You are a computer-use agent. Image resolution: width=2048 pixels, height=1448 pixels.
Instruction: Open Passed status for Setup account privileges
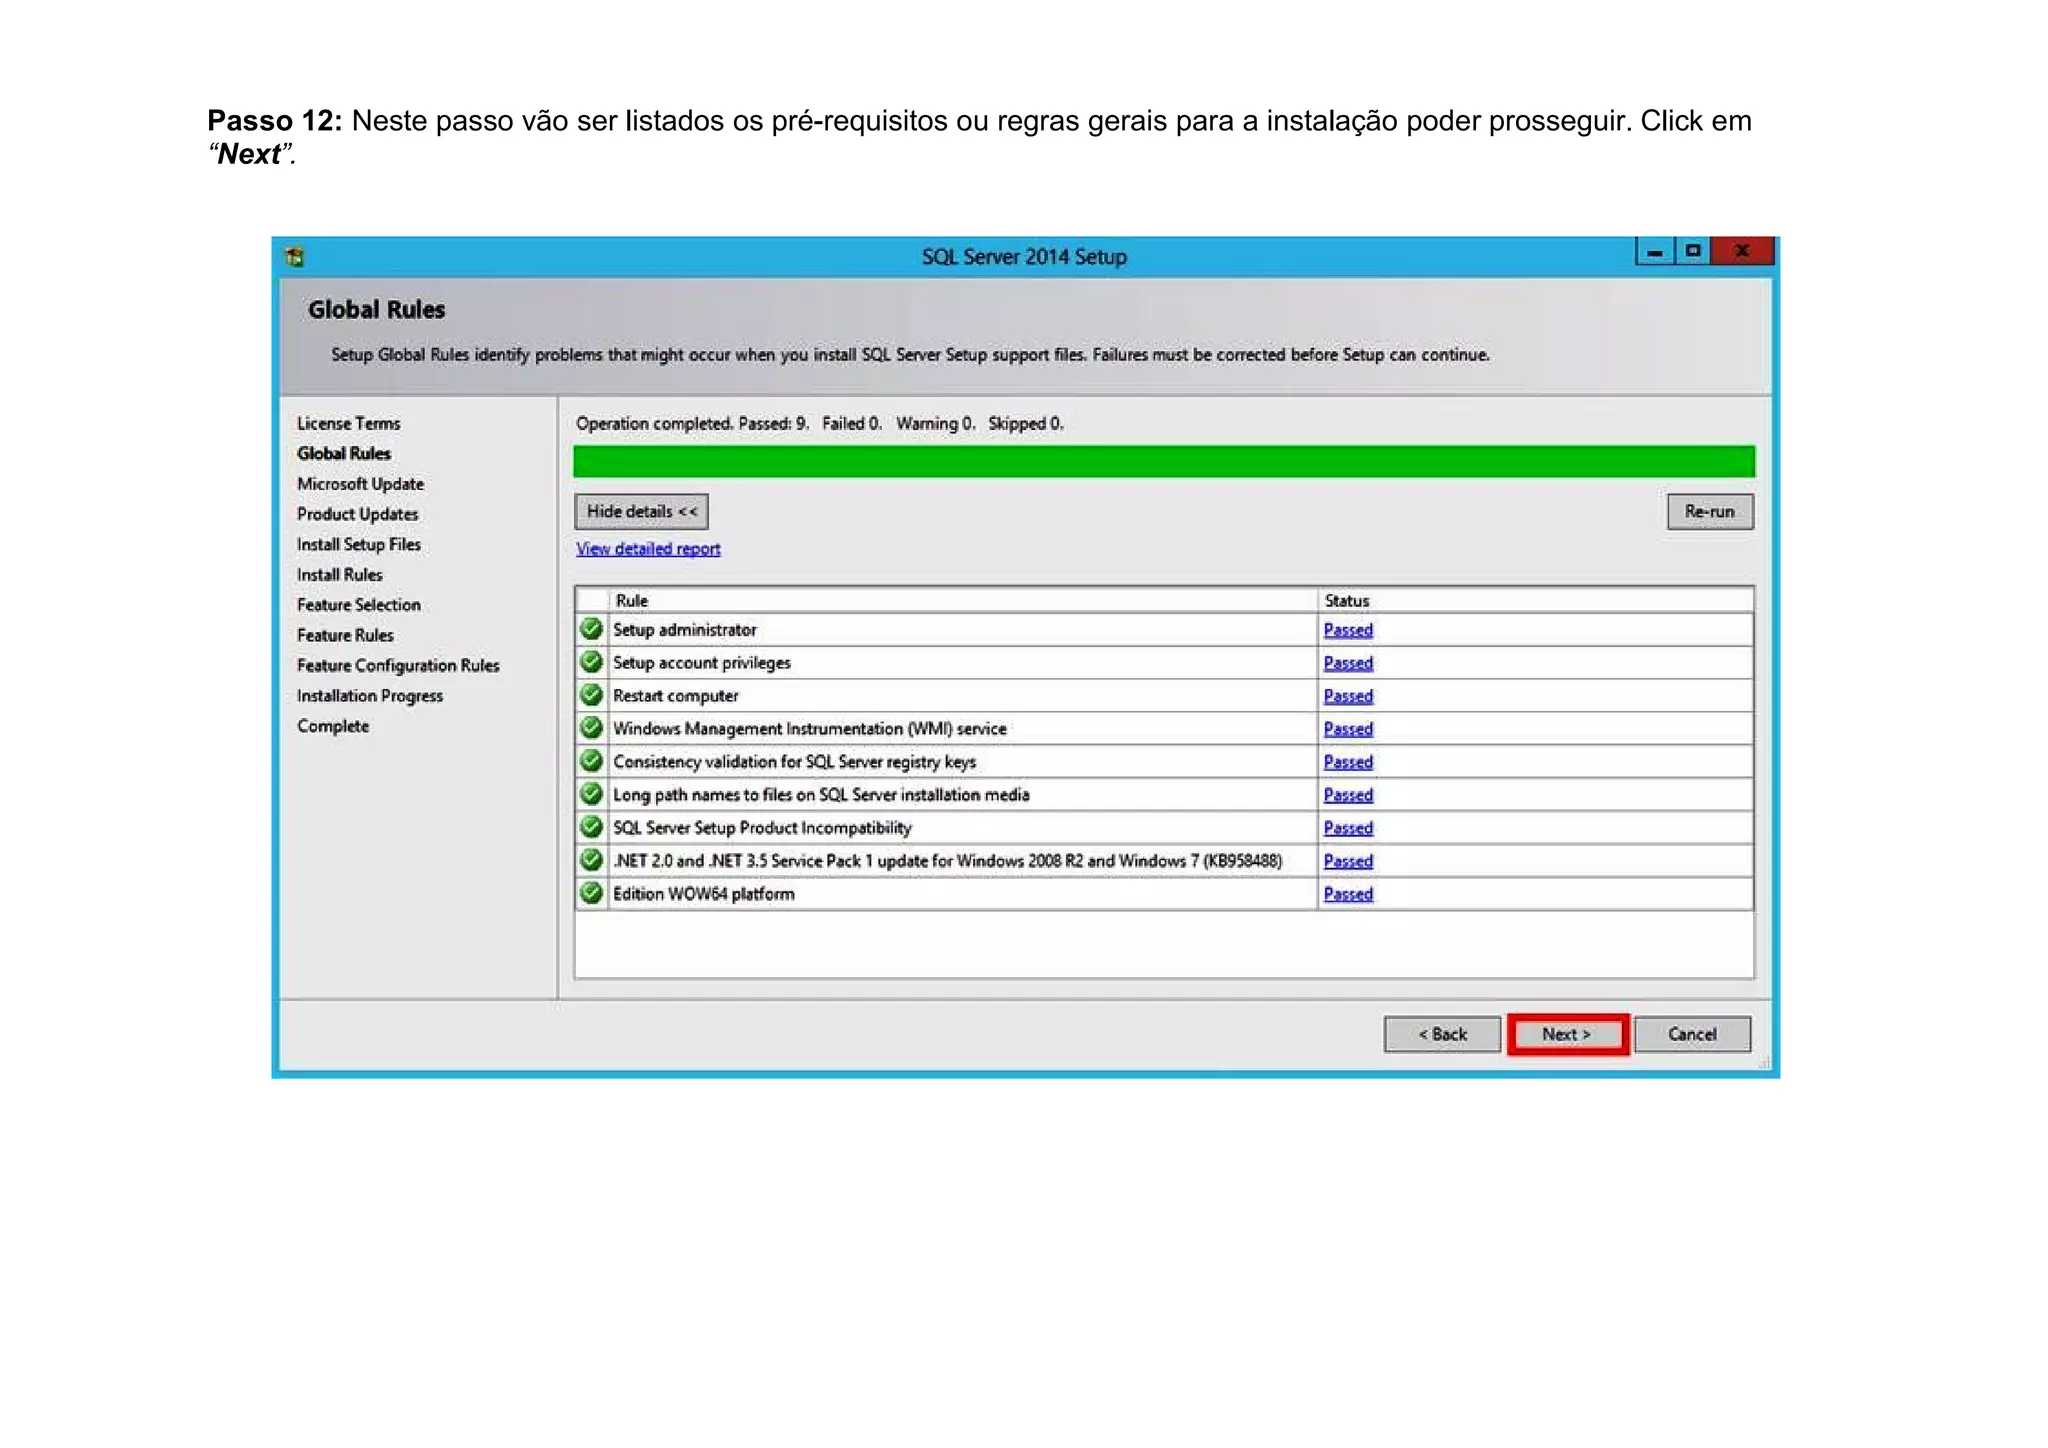(x=1348, y=663)
